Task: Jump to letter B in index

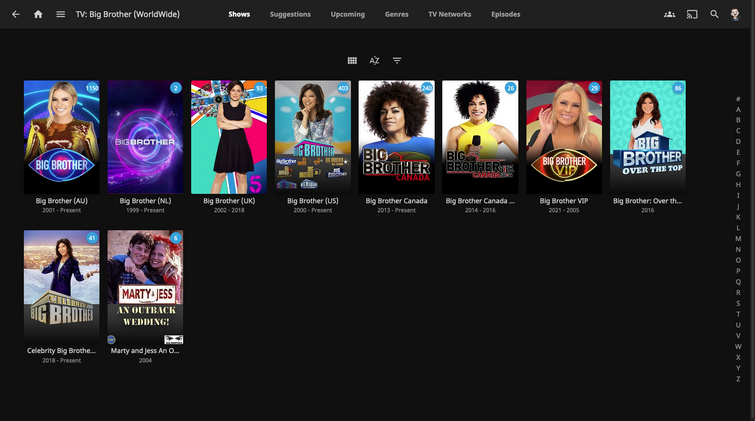Action: pyautogui.click(x=738, y=120)
